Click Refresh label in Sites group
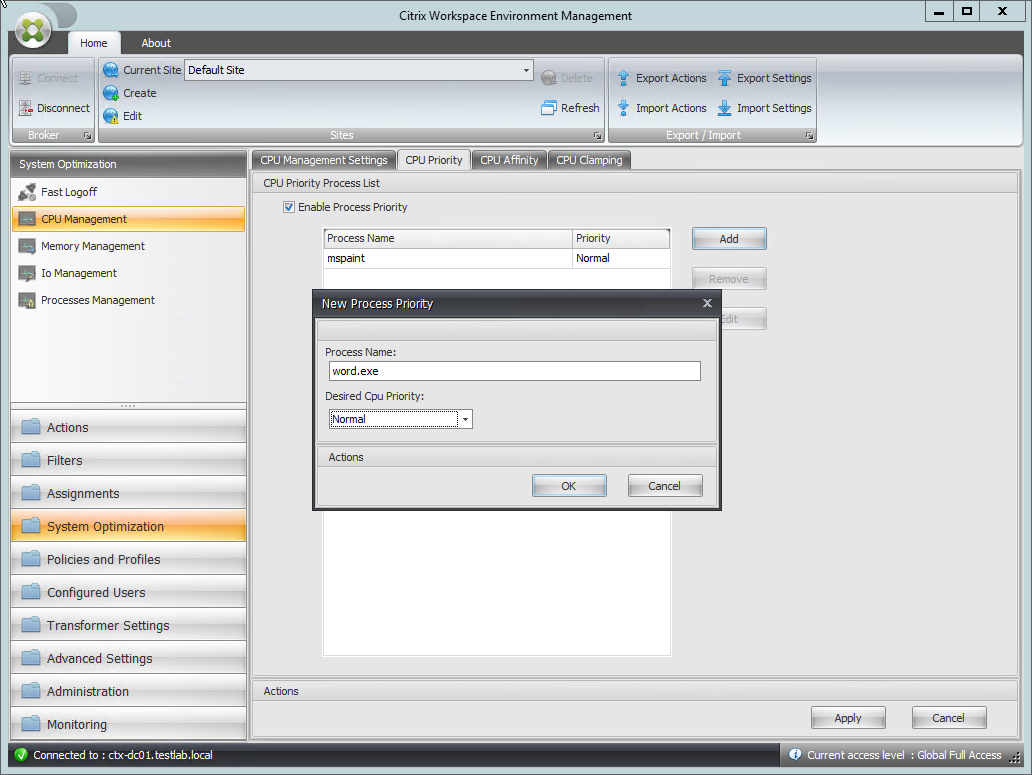This screenshot has height=775, width=1032. 580,108
